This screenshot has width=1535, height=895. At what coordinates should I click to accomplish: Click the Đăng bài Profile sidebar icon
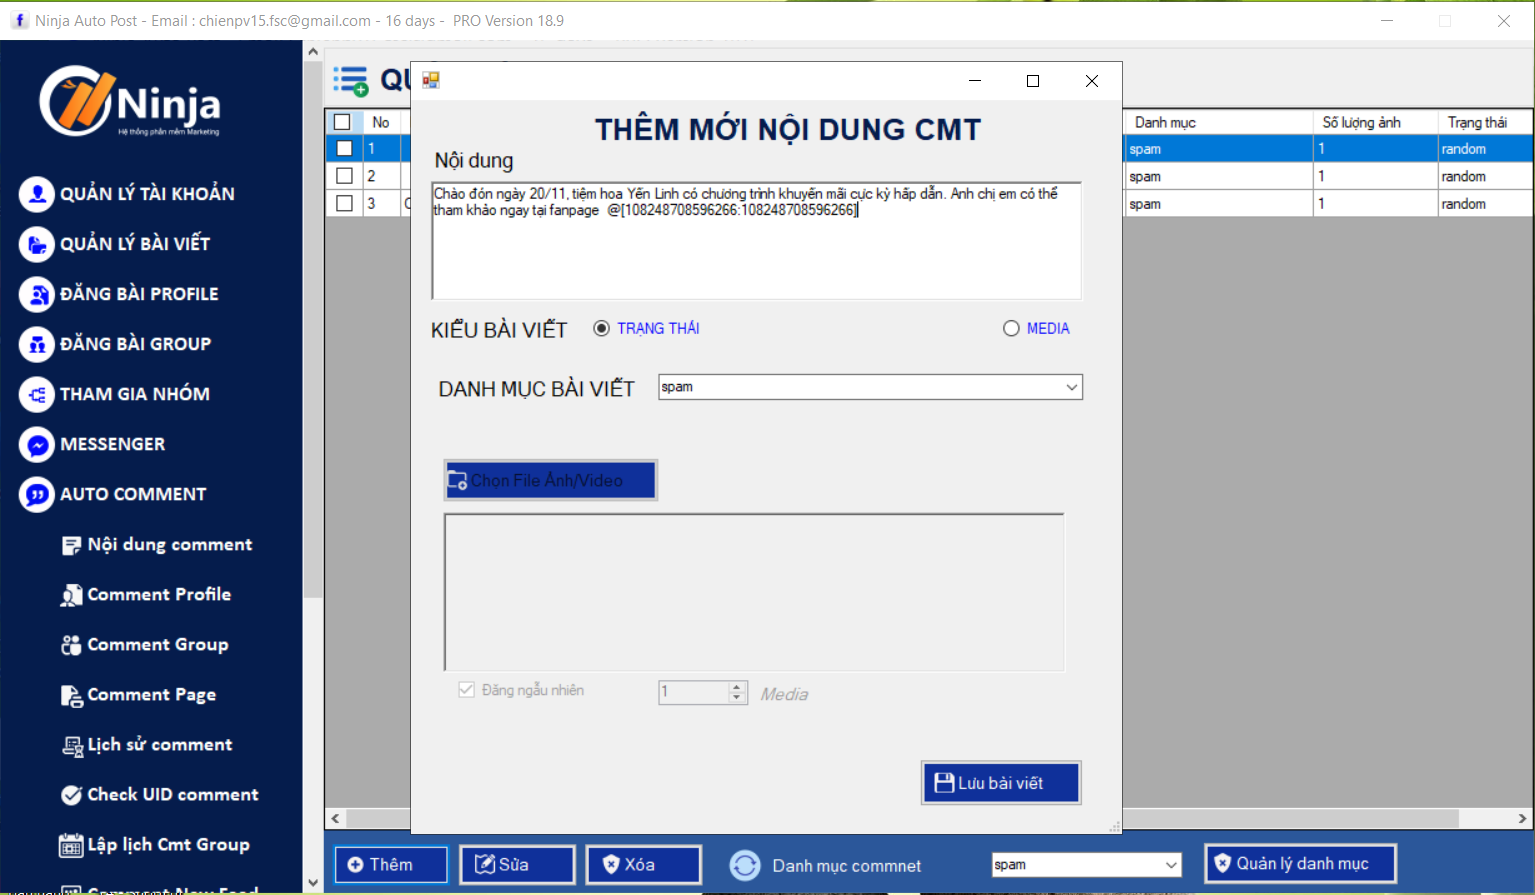pyautogui.click(x=37, y=294)
